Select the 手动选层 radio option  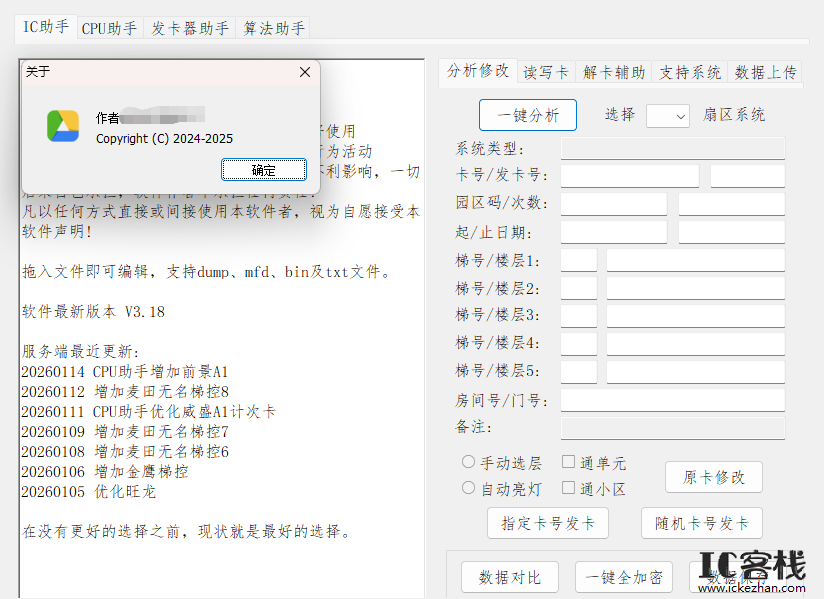466,462
